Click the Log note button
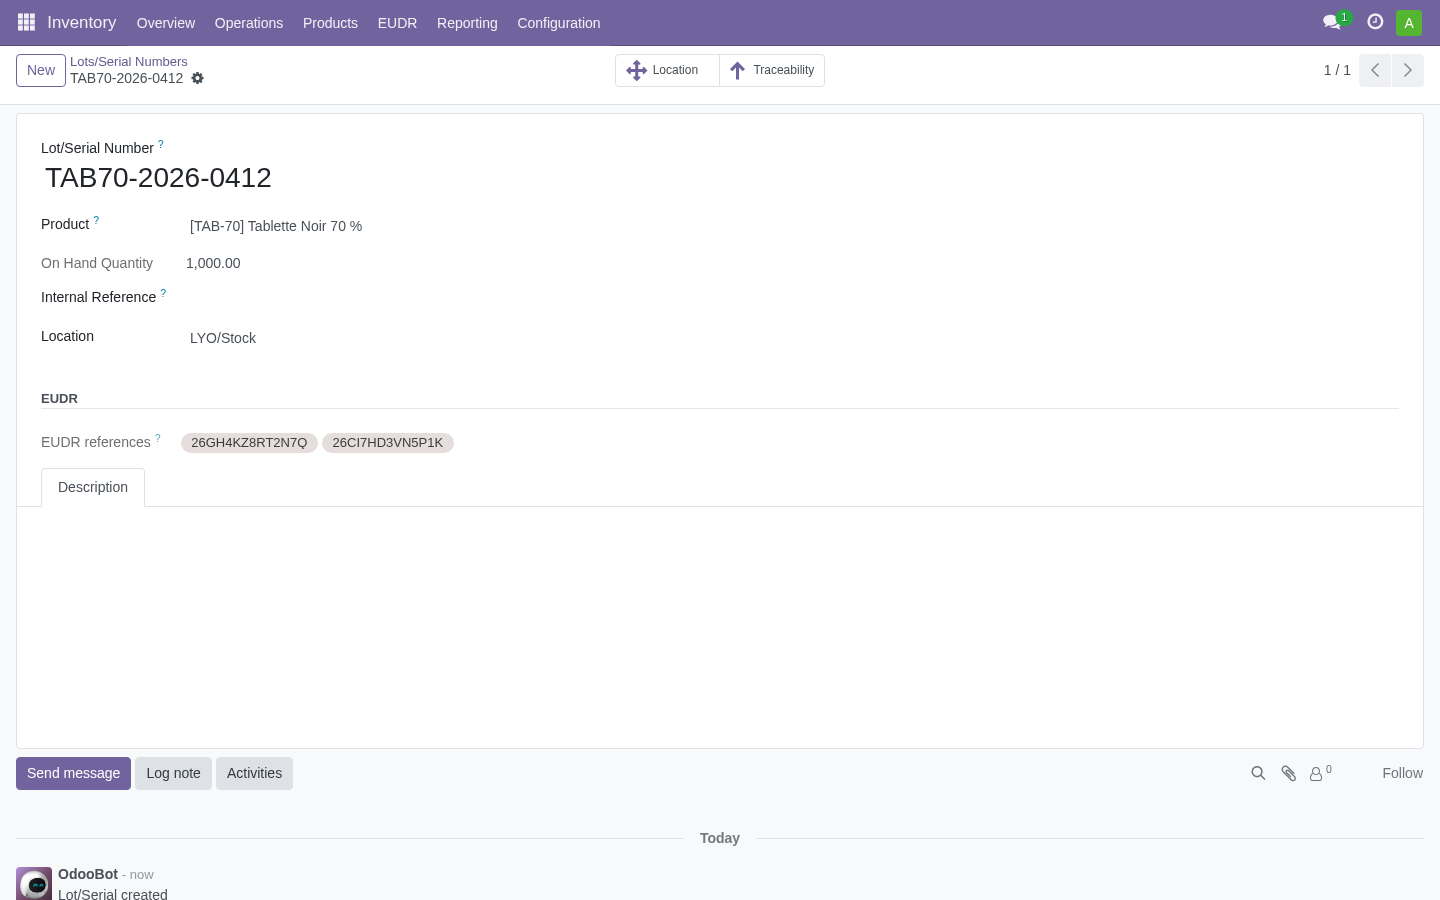The height and width of the screenshot is (900, 1440). coord(173,773)
